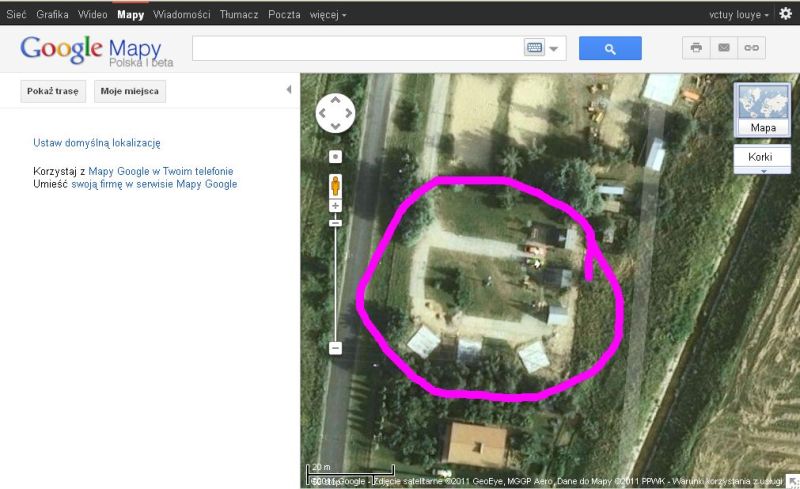Toggle the Korki traffic layer
800x489 pixels.
pyautogui.click(x=762, y=158)
